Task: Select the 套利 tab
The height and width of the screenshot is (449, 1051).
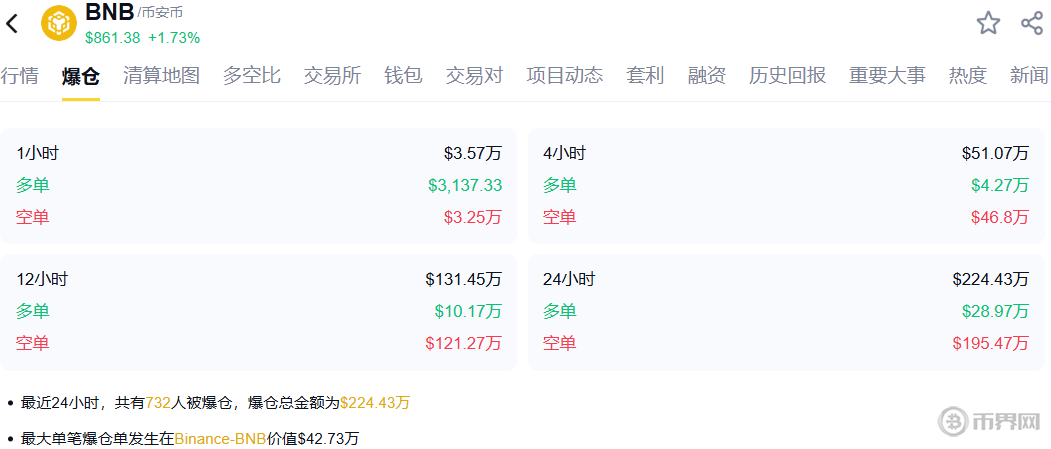Action: click(x=645, y=75)
